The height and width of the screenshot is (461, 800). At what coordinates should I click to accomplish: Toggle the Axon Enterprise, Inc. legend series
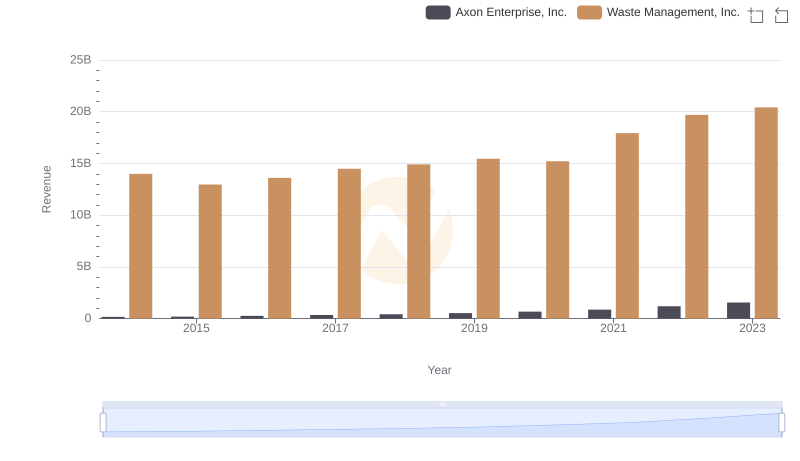click(x=496, y=12)
